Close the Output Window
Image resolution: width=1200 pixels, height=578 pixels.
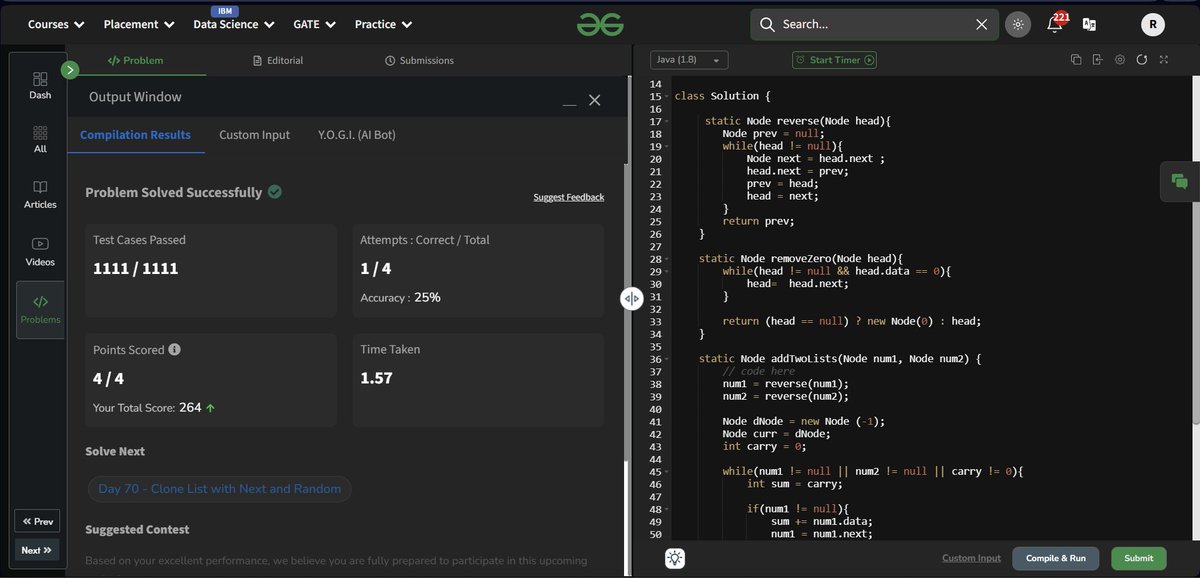pyautogui.click(x=595, y=100)
